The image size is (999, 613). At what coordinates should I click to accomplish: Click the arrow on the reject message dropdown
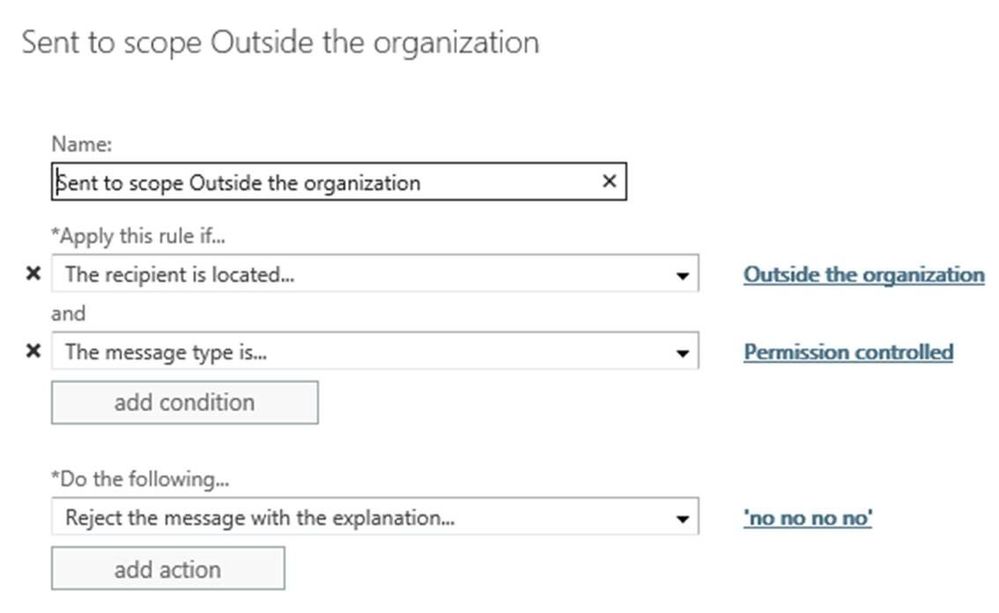pos(682,519)
